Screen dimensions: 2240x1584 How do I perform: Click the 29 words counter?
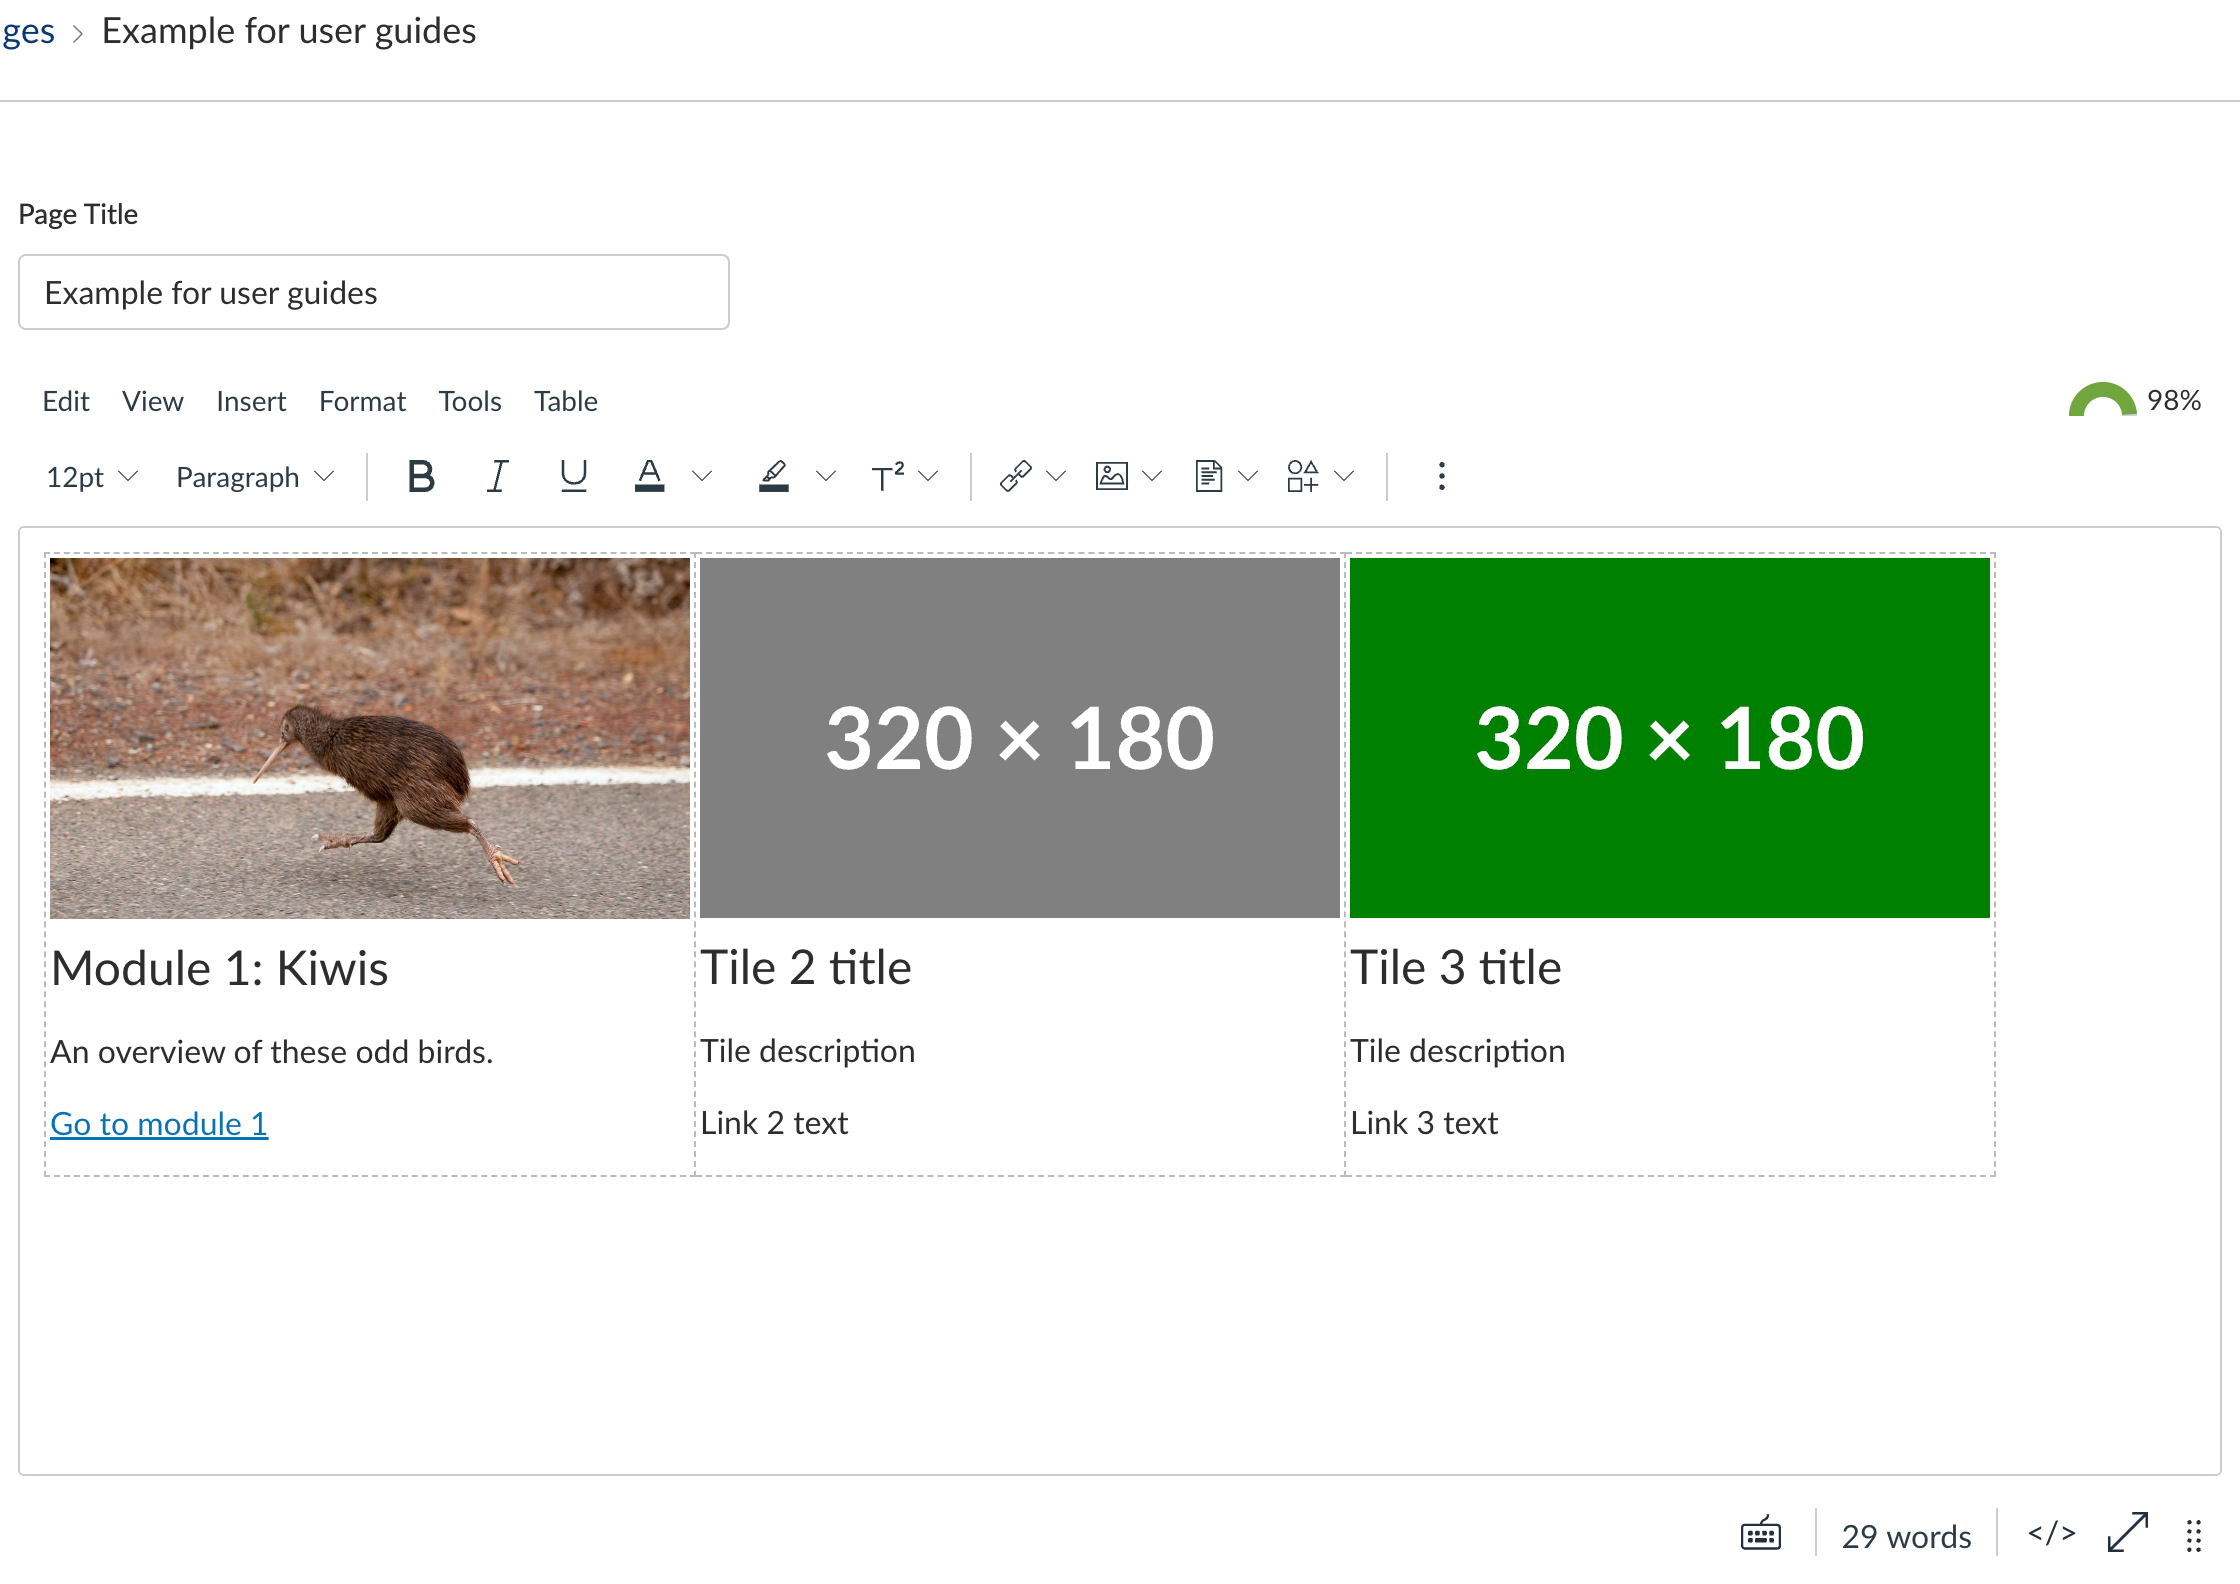(x=1906, y=1536)
